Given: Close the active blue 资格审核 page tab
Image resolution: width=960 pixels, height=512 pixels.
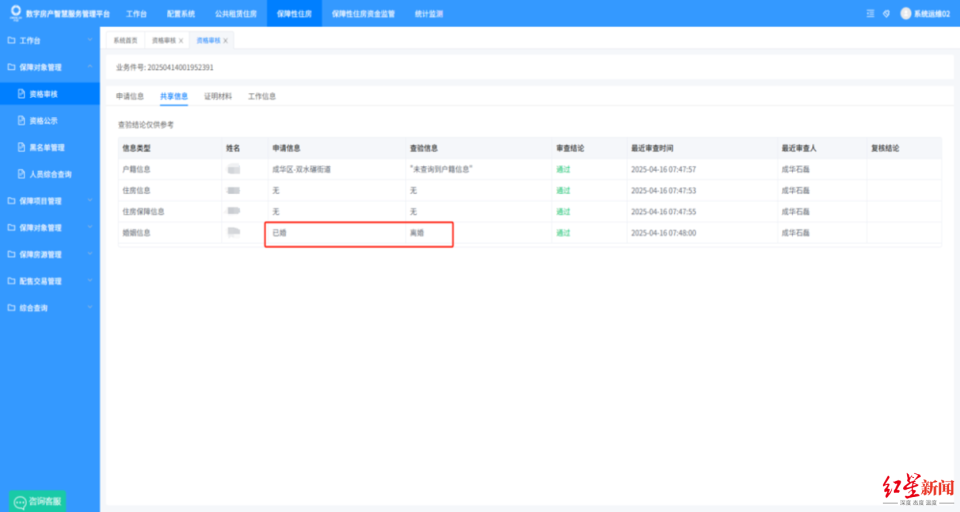Looking at the screenshot, I should coord(226,41).
